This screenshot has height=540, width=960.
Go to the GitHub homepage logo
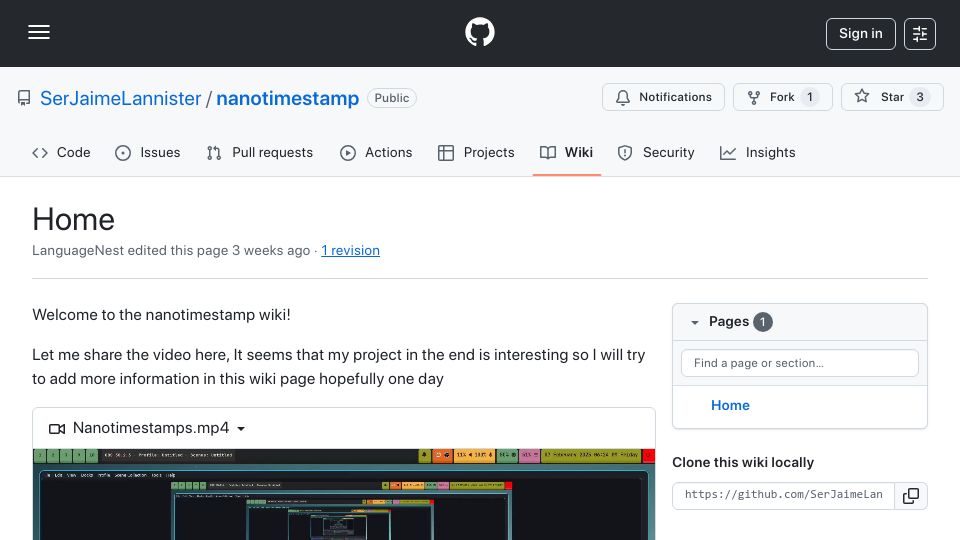coord(479,32)
